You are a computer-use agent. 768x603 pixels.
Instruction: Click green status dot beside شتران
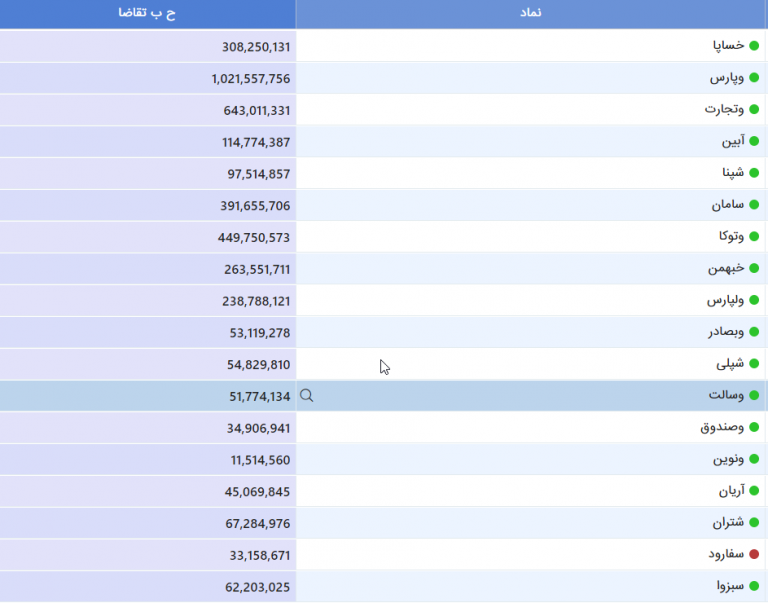754,522
